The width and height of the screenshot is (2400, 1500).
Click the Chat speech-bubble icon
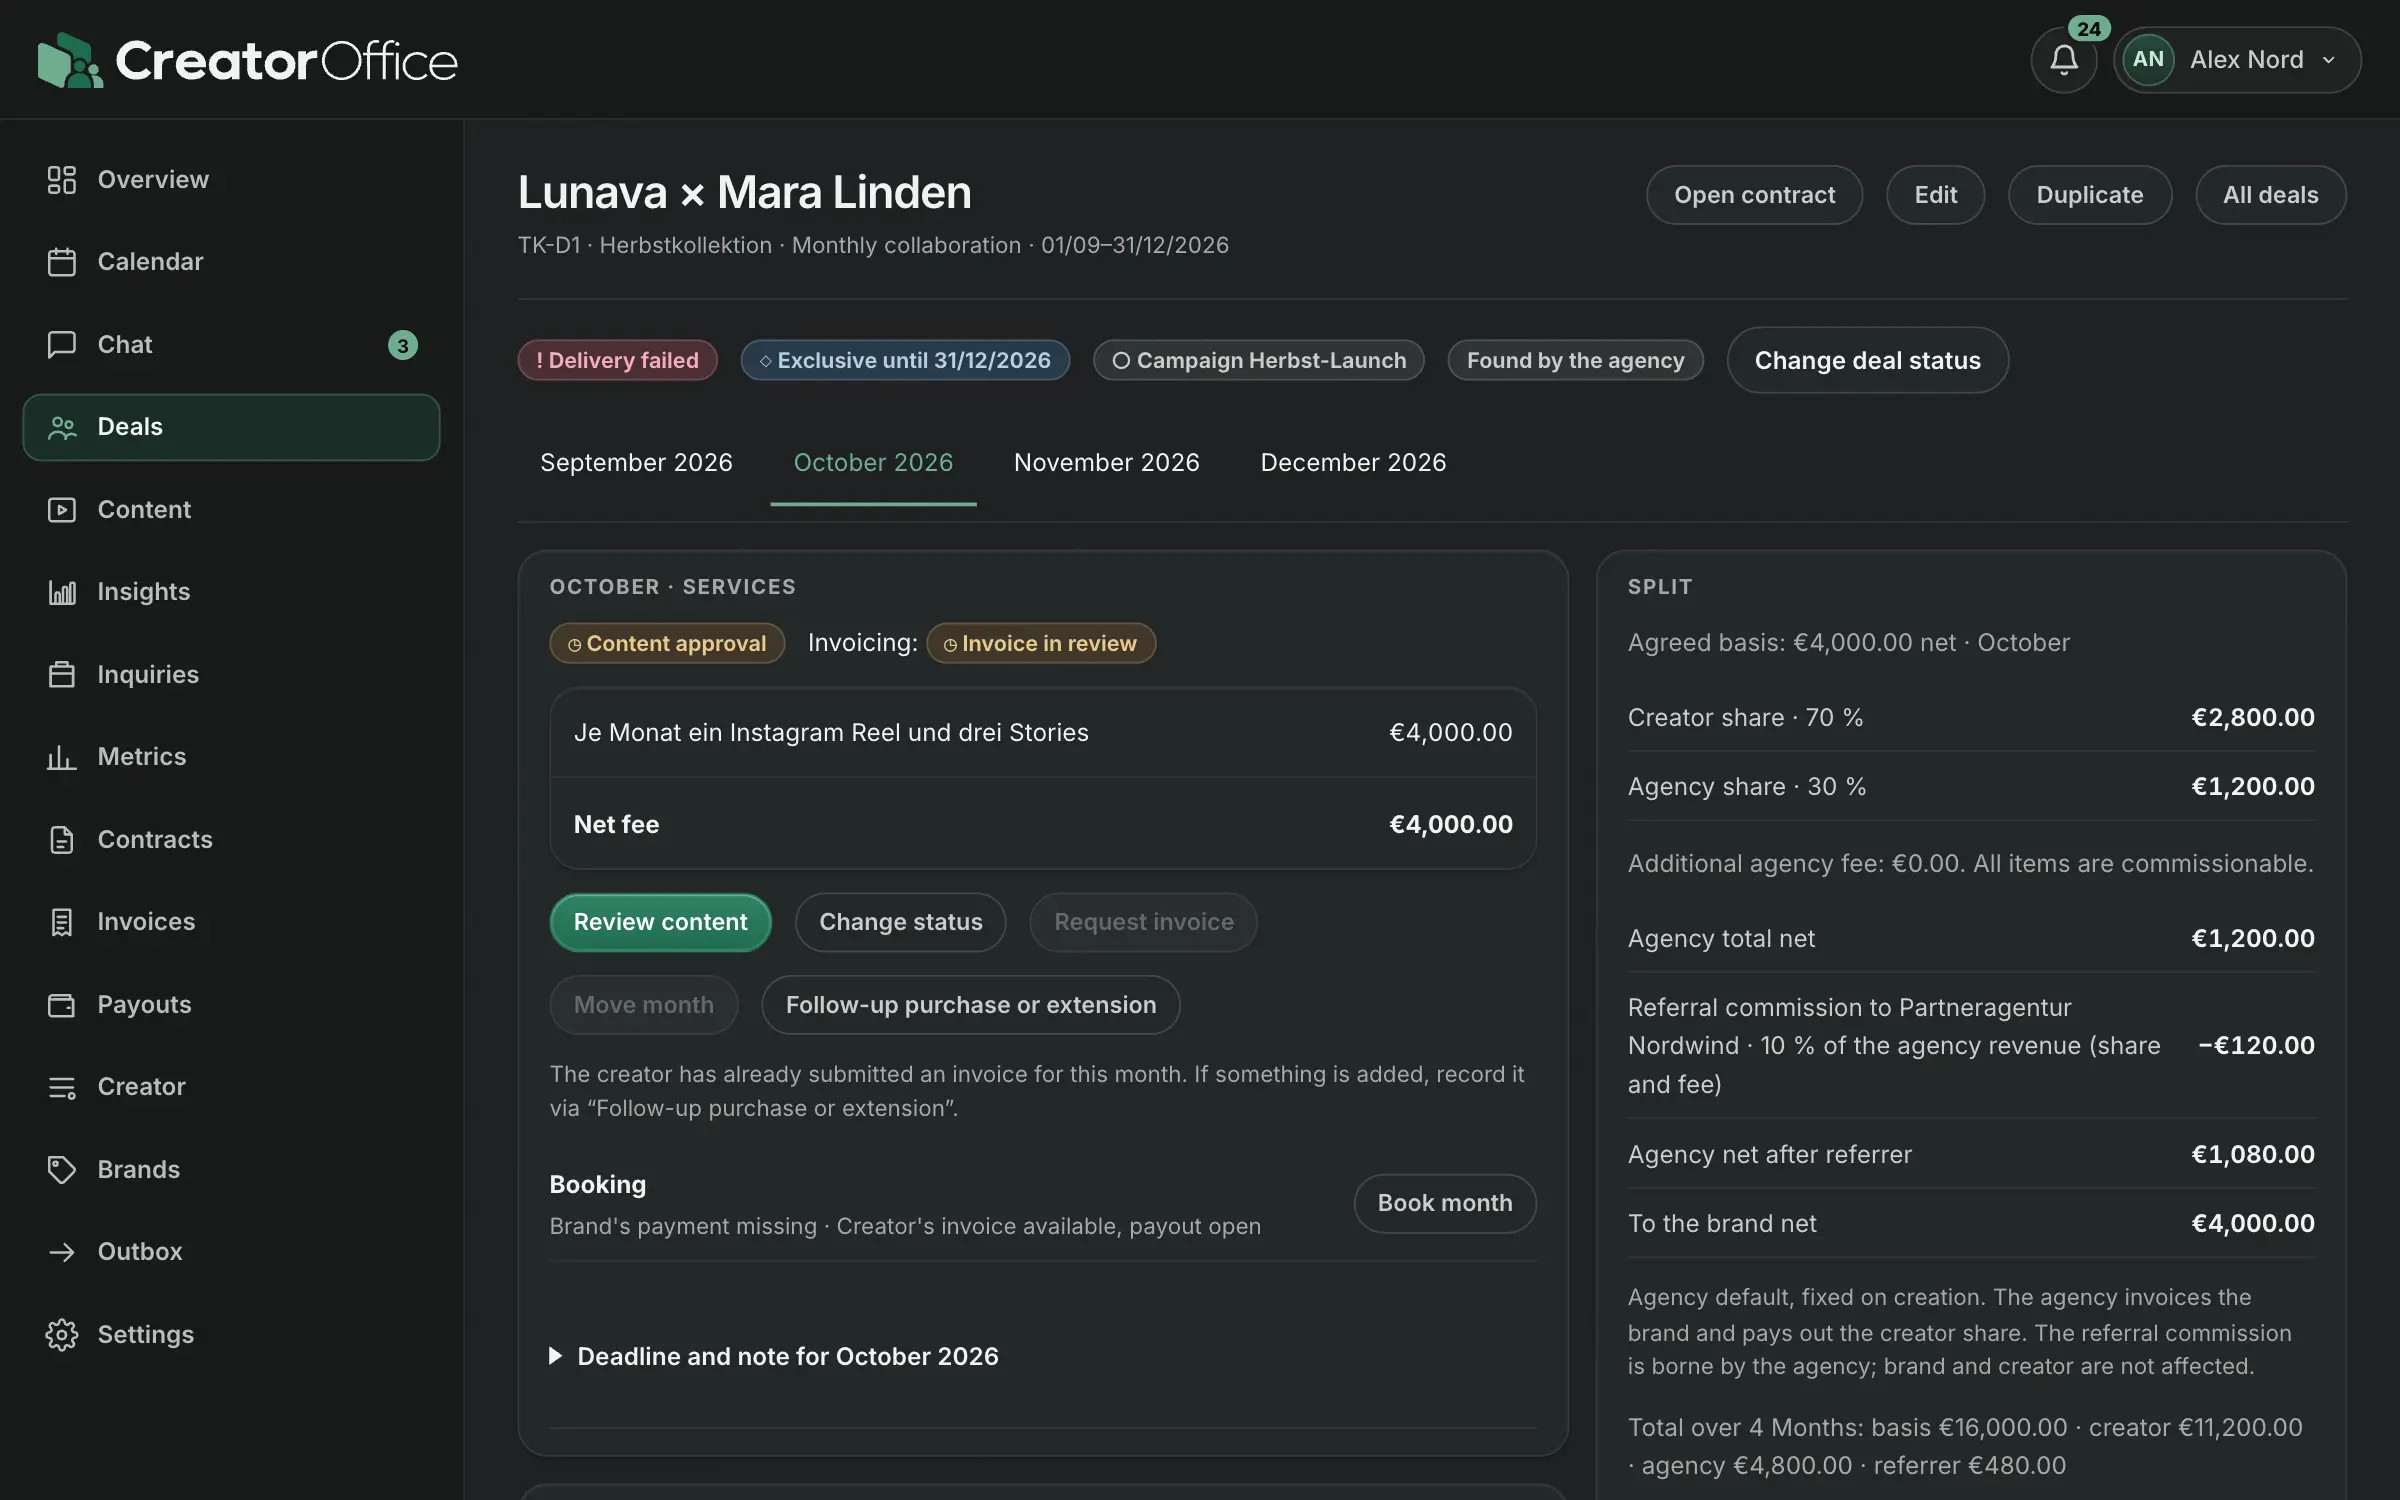(62, 345)
